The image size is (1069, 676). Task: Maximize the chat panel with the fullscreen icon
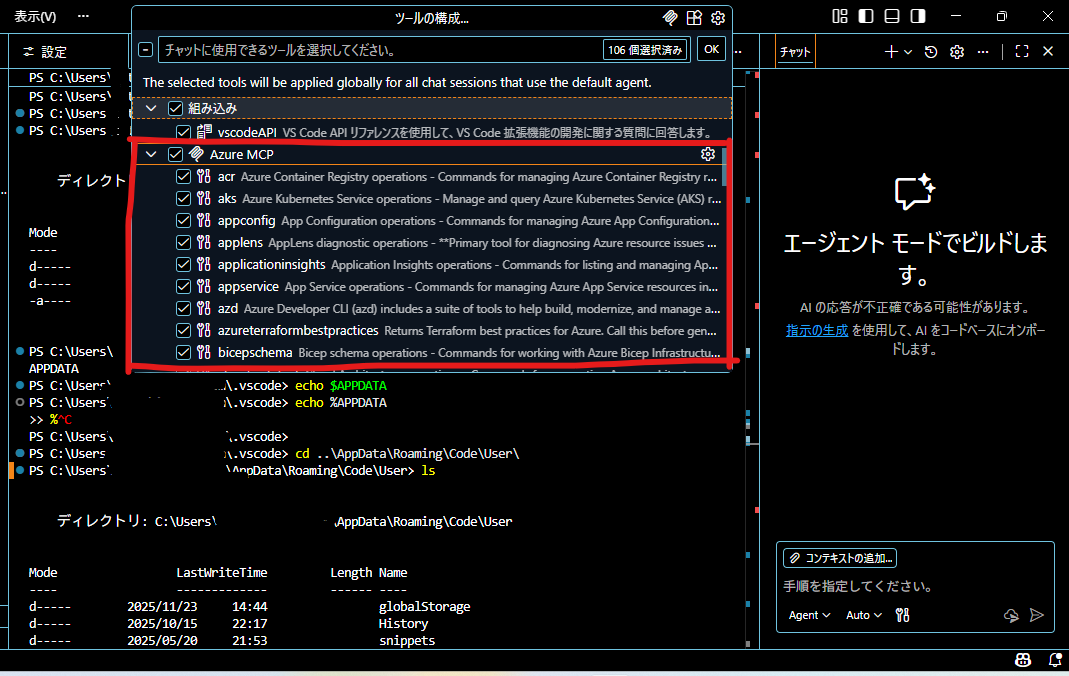point(1022,52)
